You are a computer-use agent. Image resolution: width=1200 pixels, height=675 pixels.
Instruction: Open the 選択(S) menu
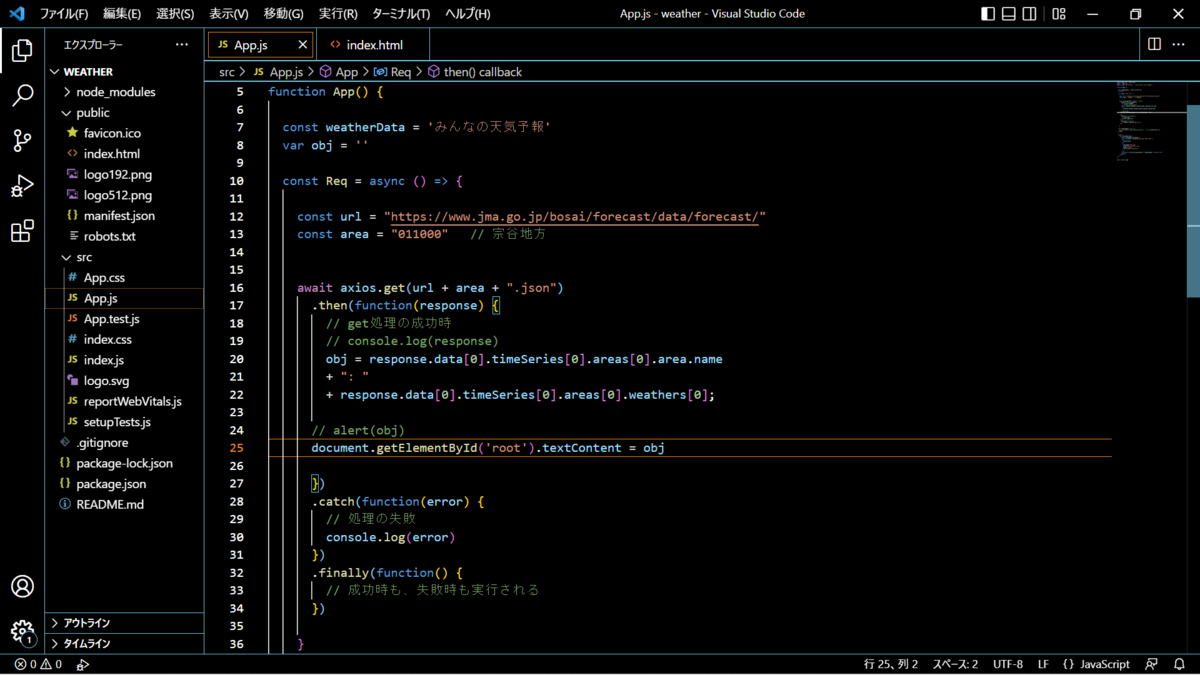[x=175, y=14]
